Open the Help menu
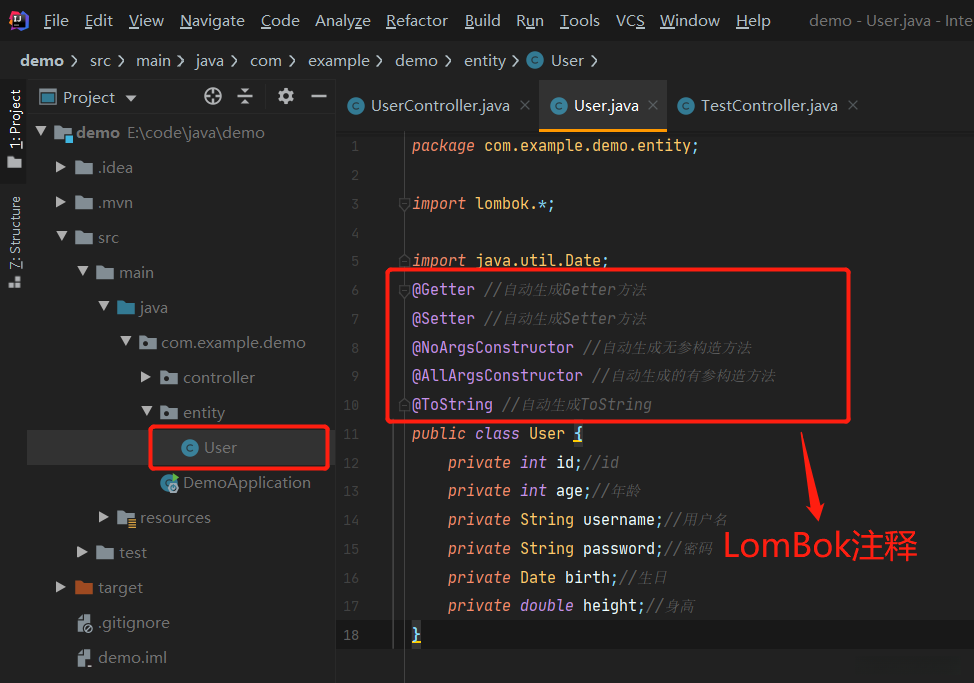The height and width of the screenshot is (683, 974). click(753, 20)
